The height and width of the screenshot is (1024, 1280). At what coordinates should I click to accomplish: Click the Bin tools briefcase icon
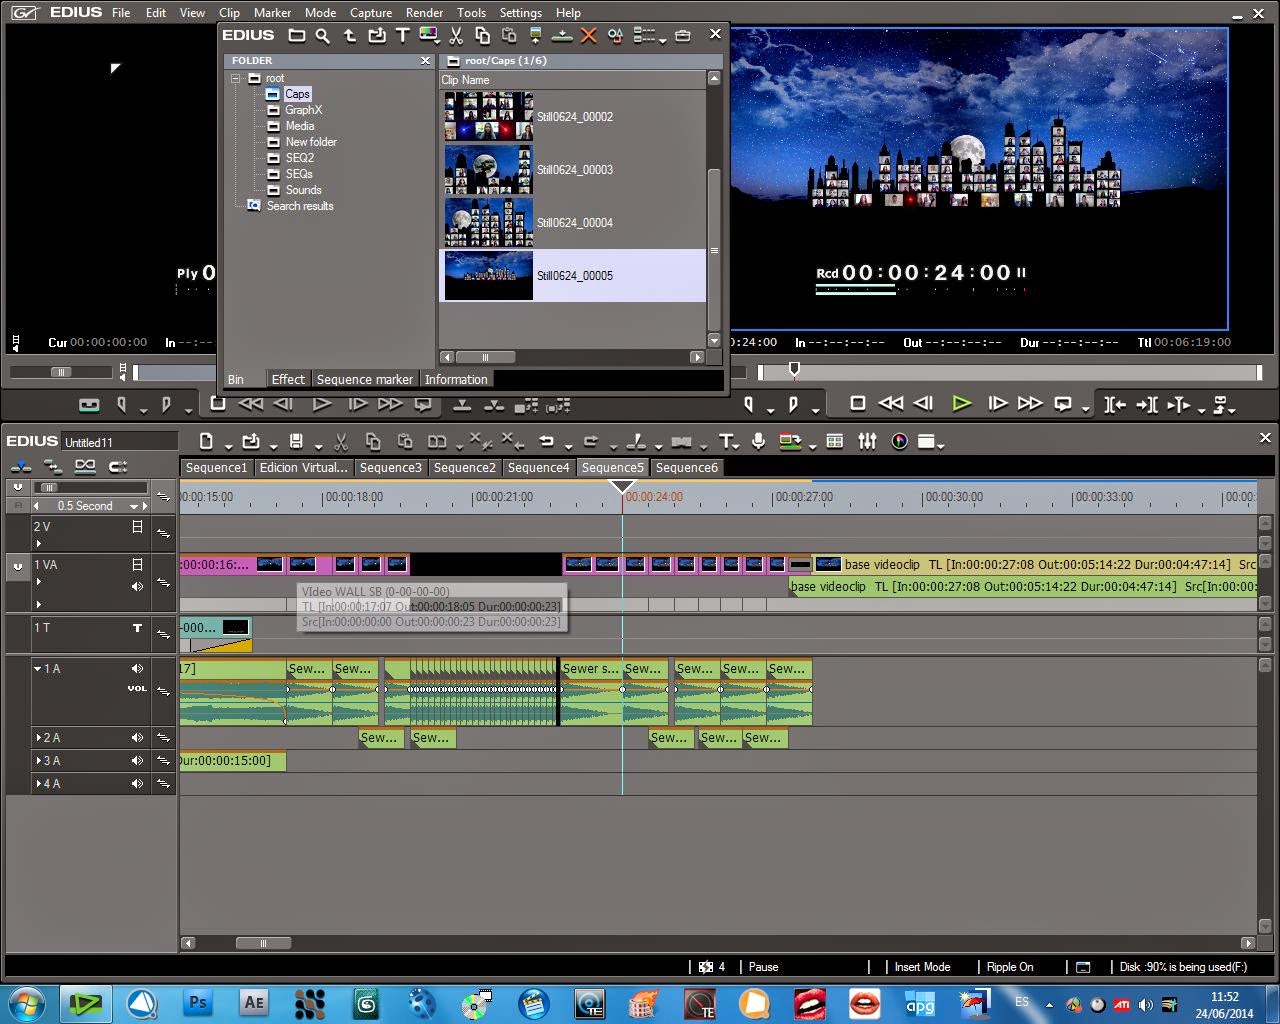click(x=682, y=35)
